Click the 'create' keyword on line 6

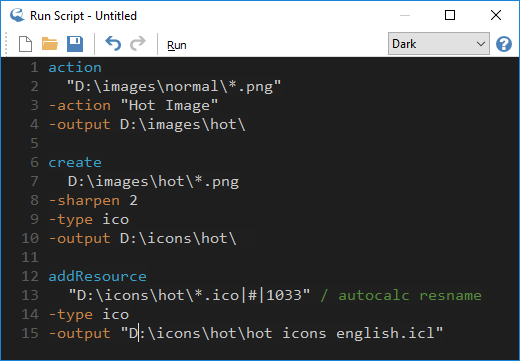pyautogui.click(x=75, y=162)
